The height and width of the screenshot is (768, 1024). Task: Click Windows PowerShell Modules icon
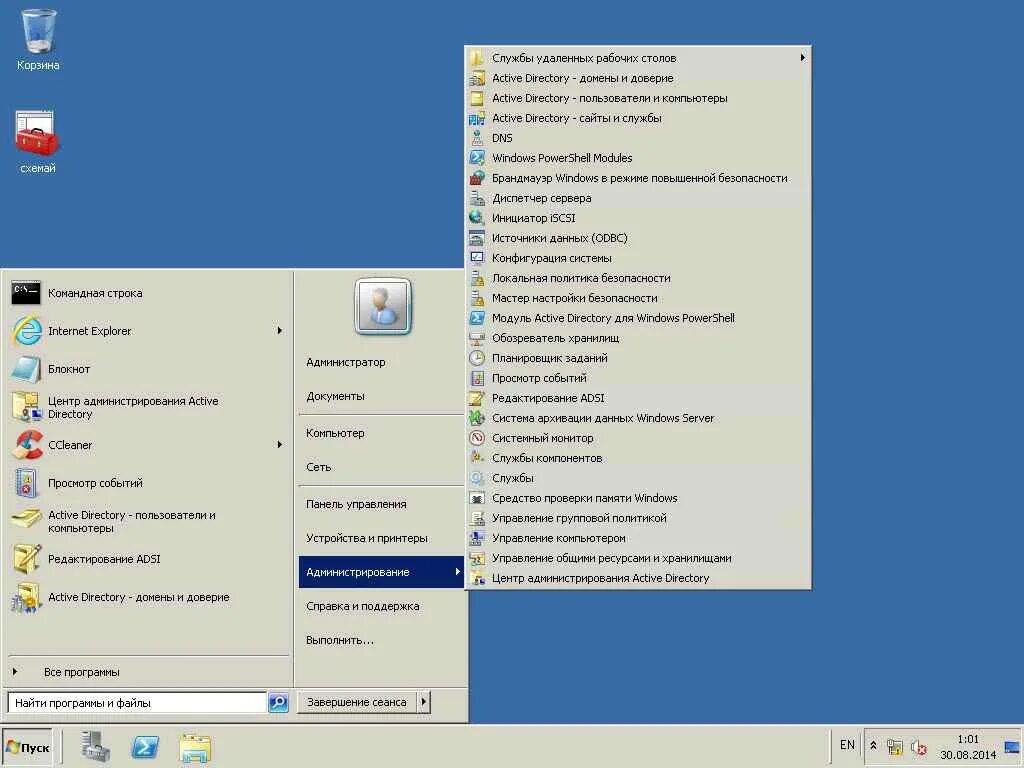click(477, 158)
